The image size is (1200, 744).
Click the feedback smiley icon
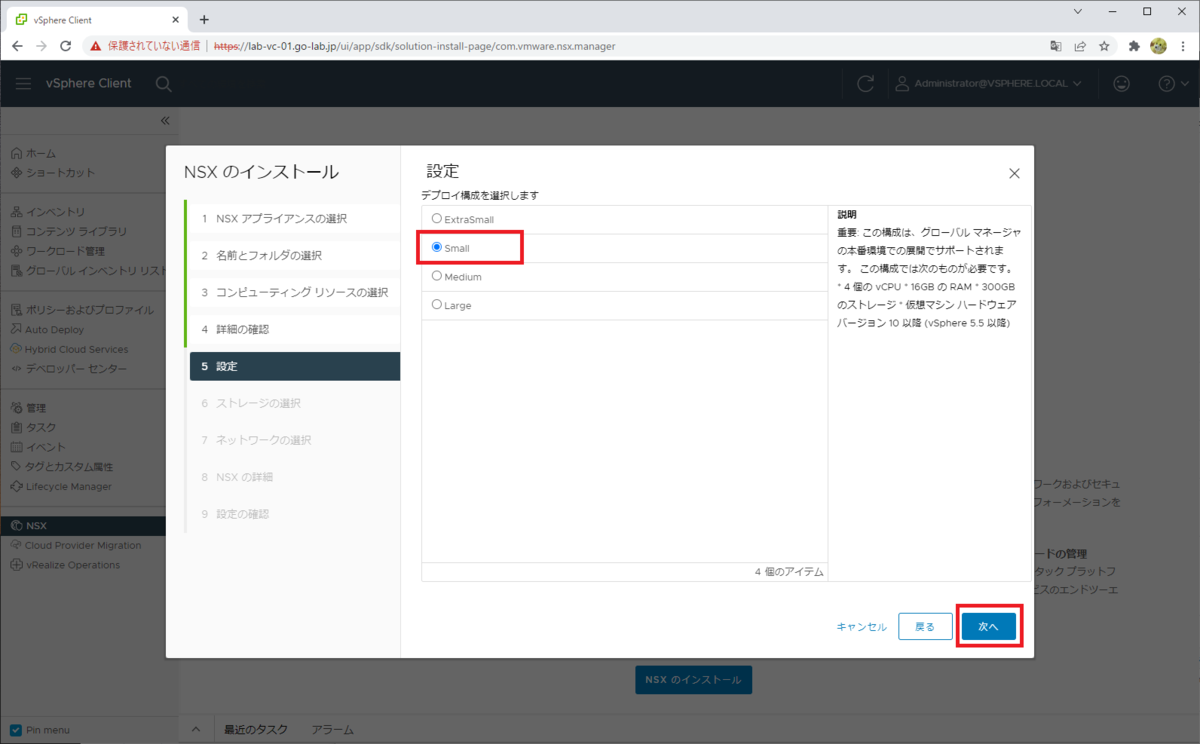(1122, 84)
